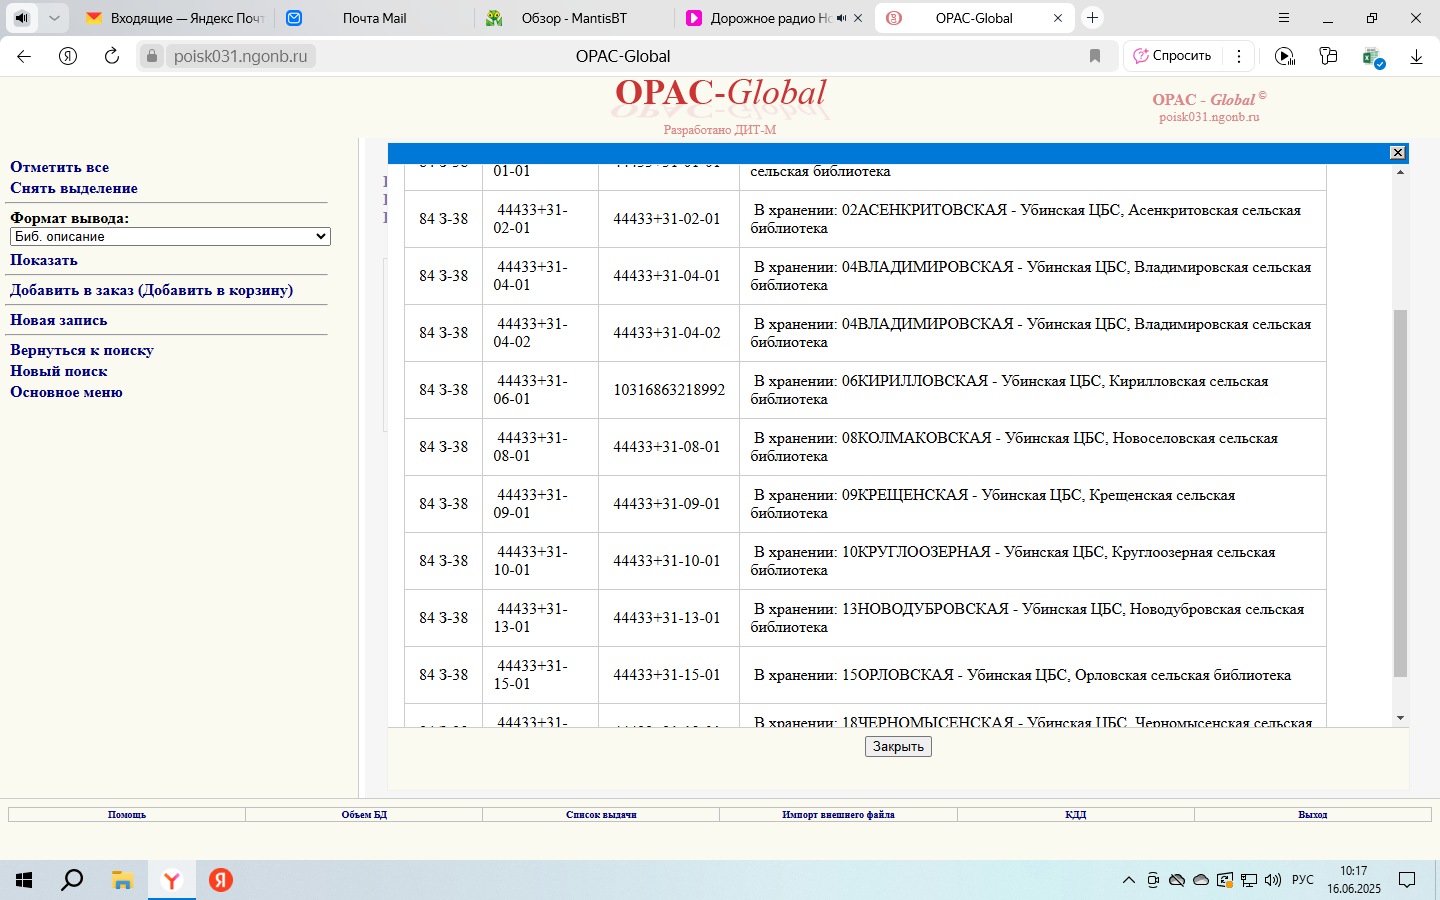The width and height of the screenshot is (1440, 900).
Task: Click the Спросить assistant button
Action: pyautogui.click(x=1171, y=56)
